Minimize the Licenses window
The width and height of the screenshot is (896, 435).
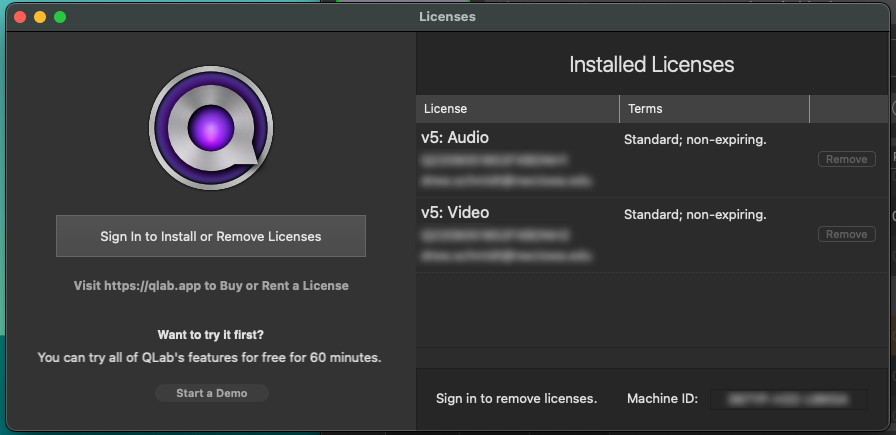40,17
